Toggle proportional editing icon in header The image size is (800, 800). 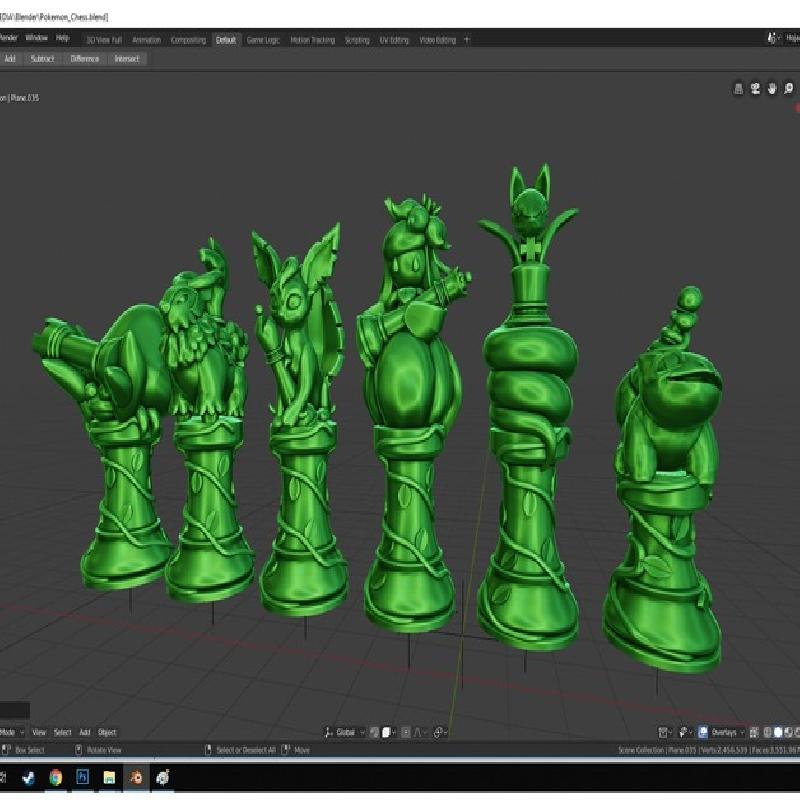click(x=406, y=733)
